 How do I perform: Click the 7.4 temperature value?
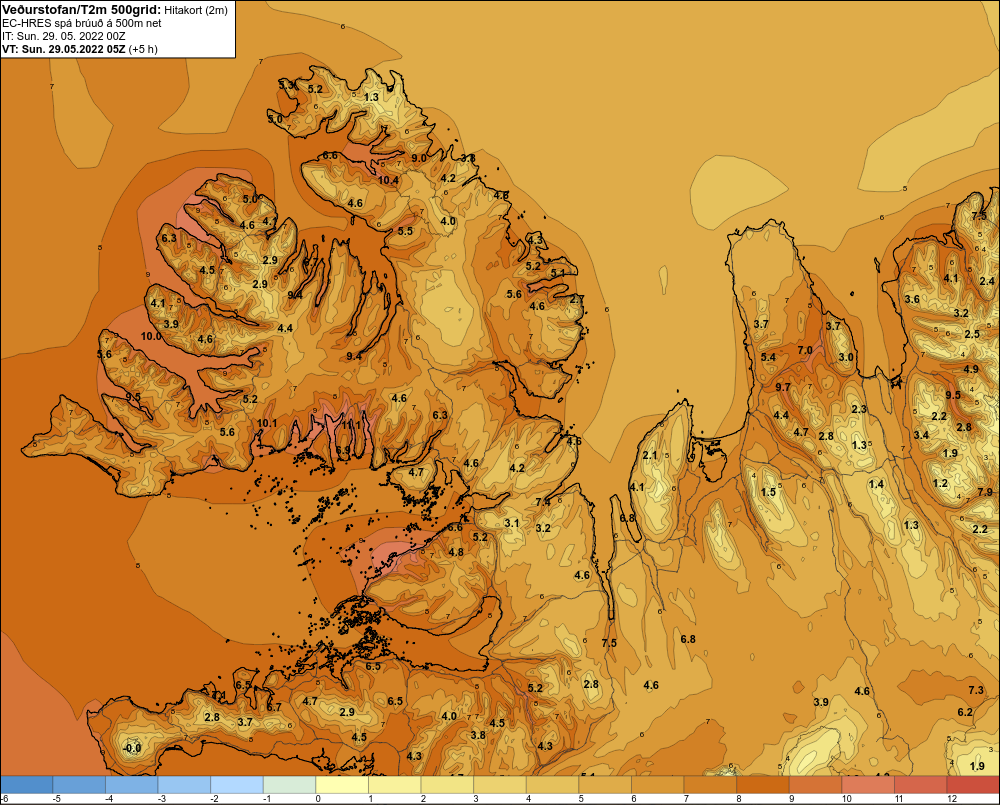[x=543, y=502]
